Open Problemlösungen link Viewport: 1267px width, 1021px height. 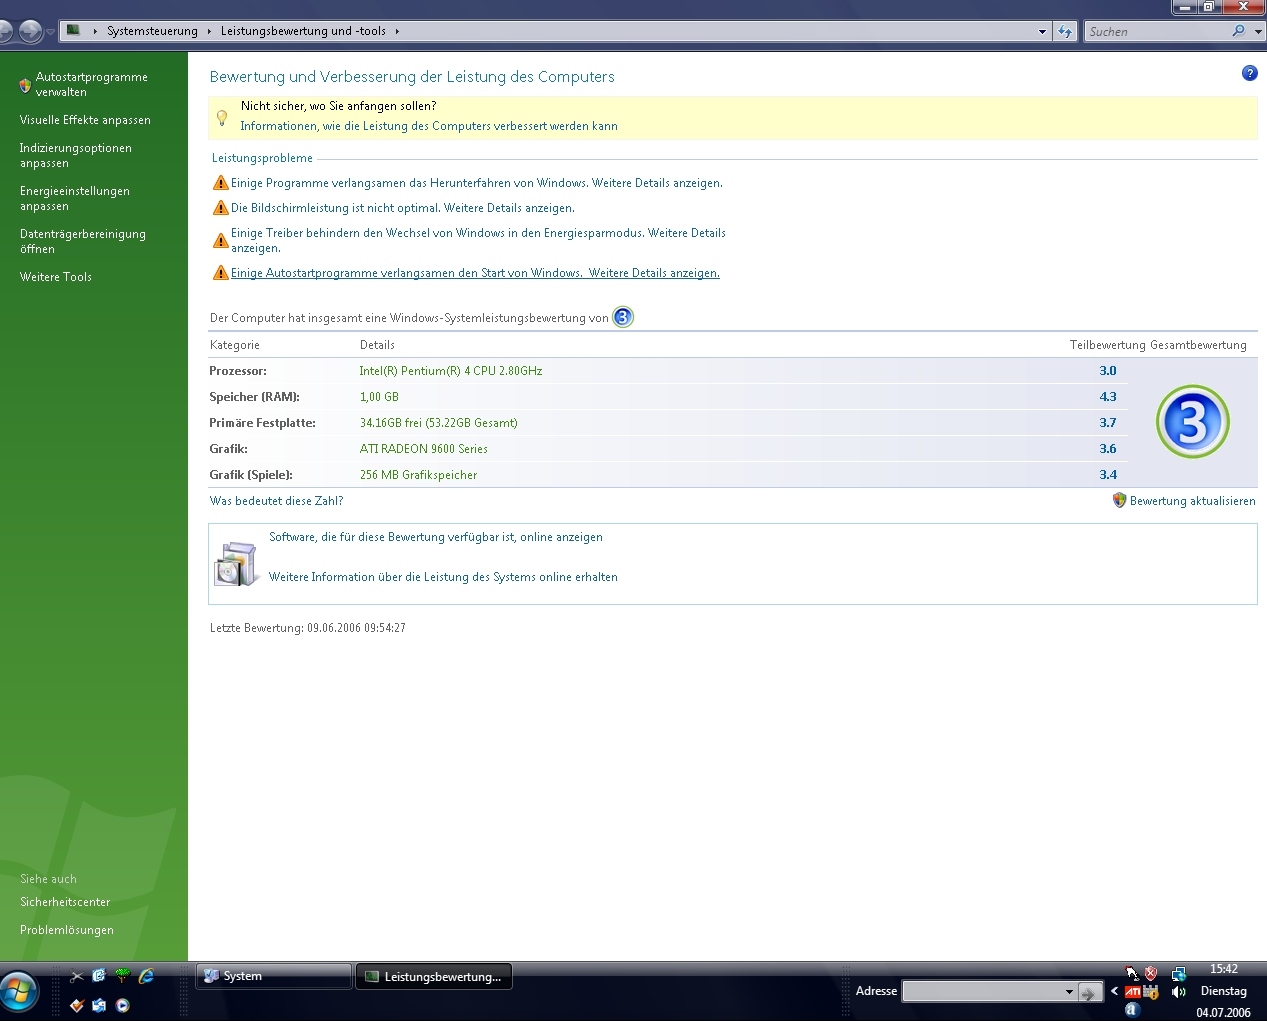(66, 930)
